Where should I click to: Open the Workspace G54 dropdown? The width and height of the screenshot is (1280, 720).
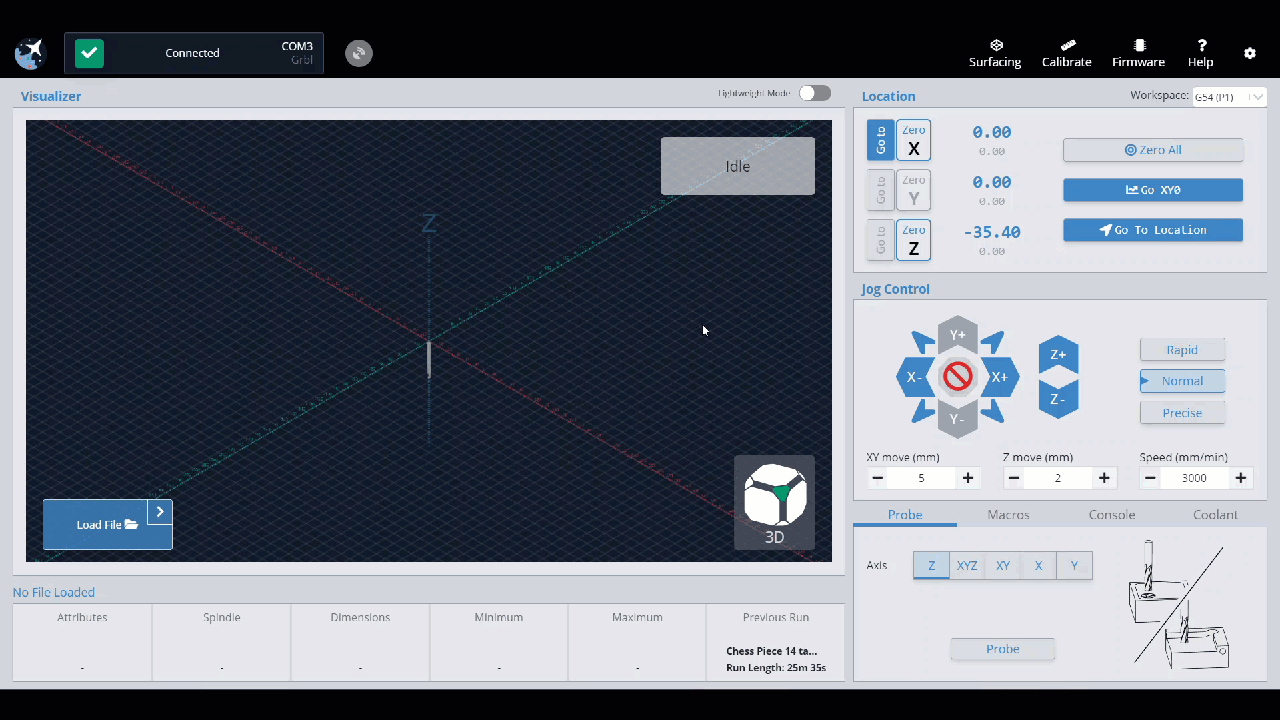coord(1229,97)
